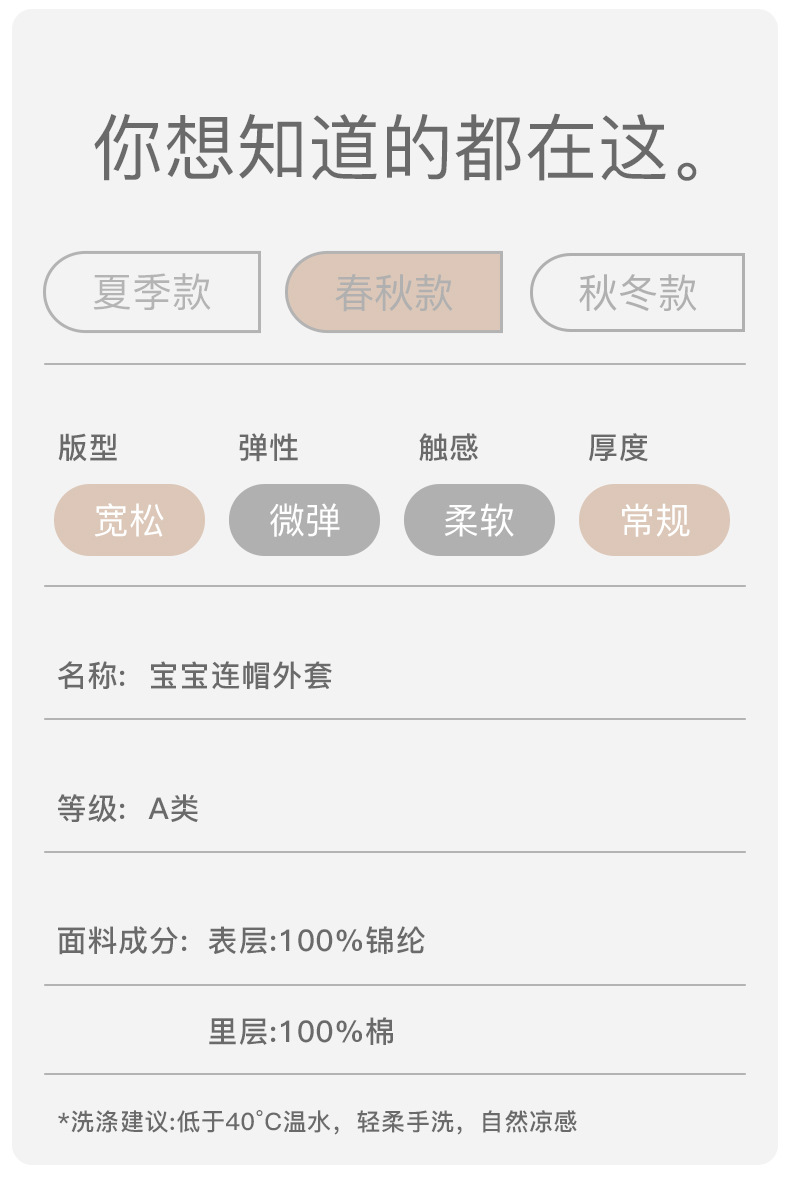Click the 厚度 attribute label
The height and width of the screenshot is (1189, 790).
click(618, 448)
